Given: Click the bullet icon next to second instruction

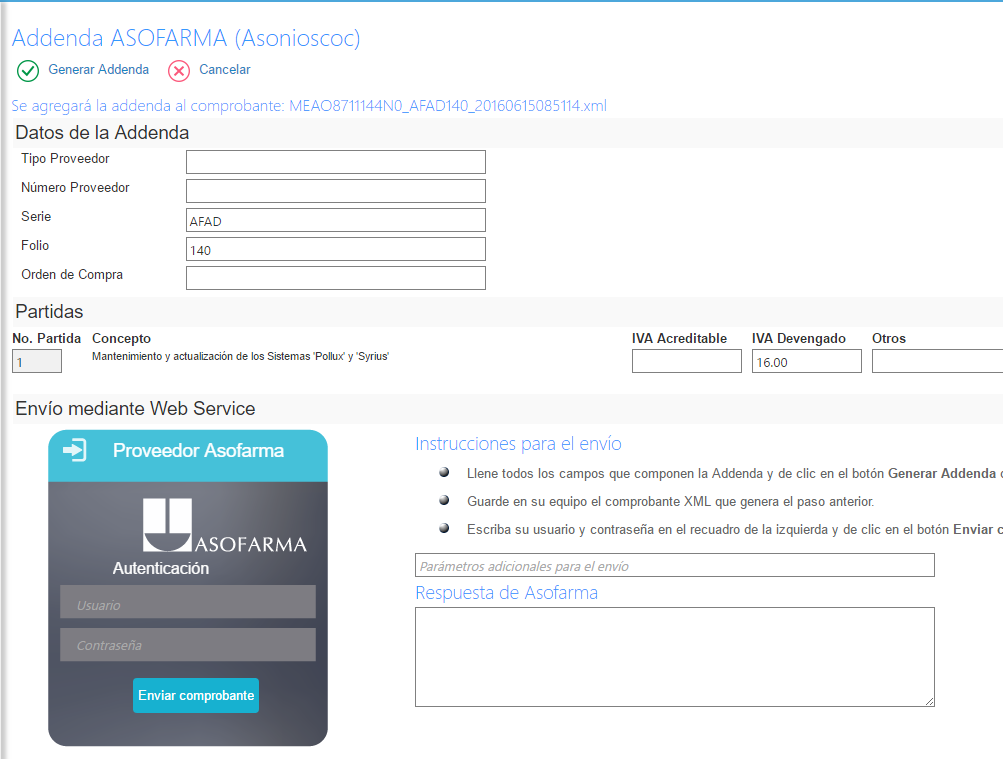Looking at the screenshot, I should 444,499.
